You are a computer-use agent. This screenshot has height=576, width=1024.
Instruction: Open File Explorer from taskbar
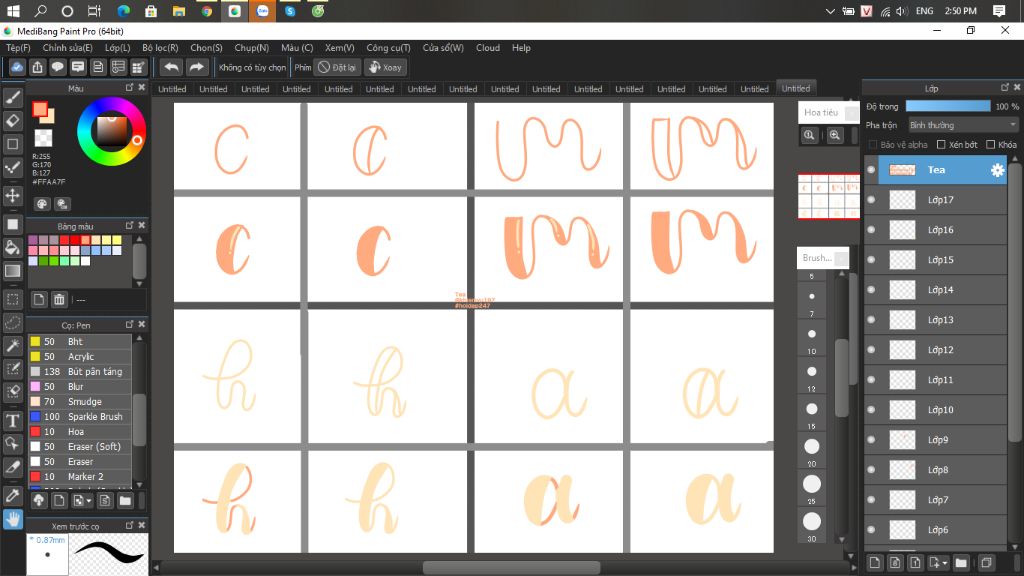[179, 11]
